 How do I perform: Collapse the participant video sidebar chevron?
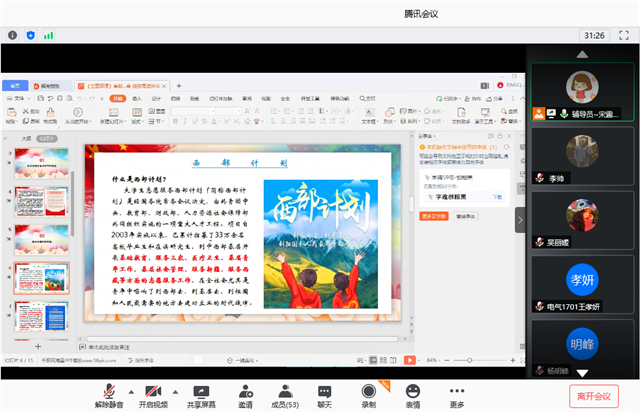pyautogui.click(x=520, y=220)
